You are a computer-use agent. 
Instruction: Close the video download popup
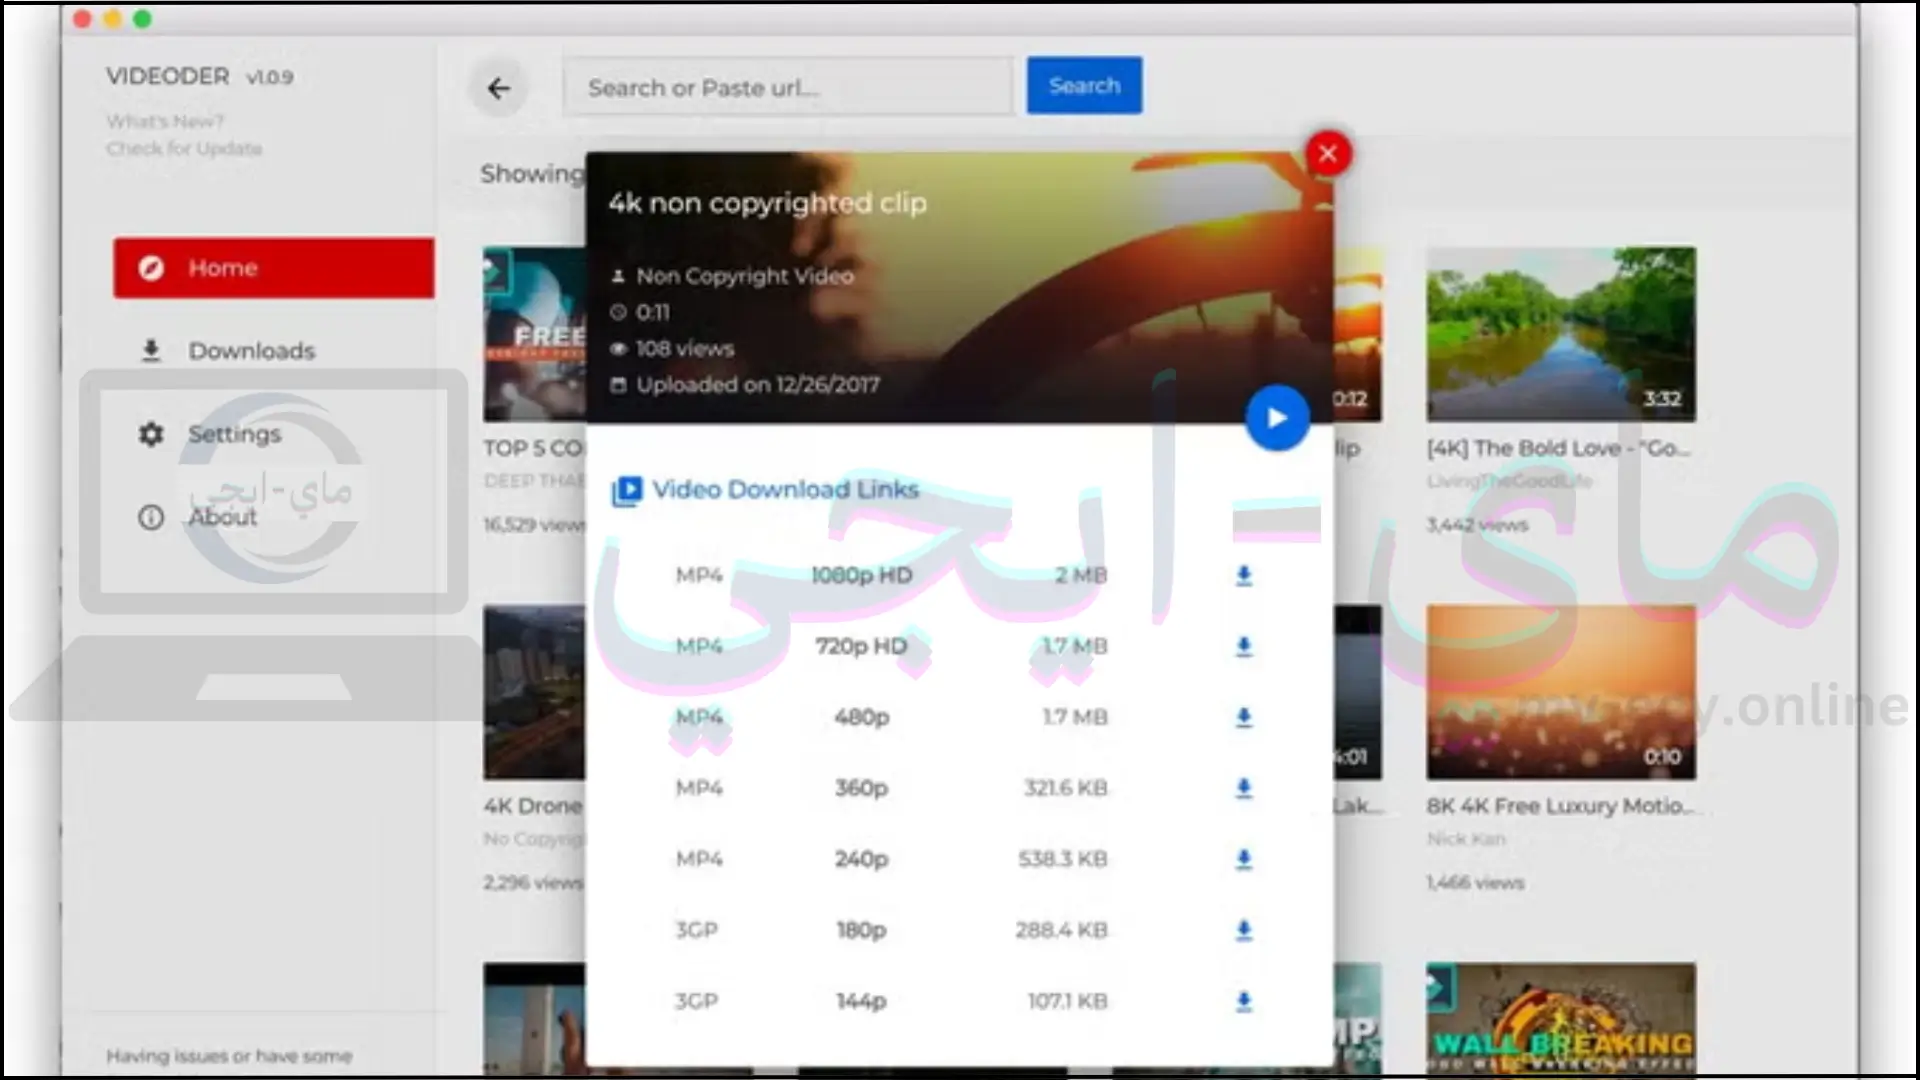tap(1328, 154)
